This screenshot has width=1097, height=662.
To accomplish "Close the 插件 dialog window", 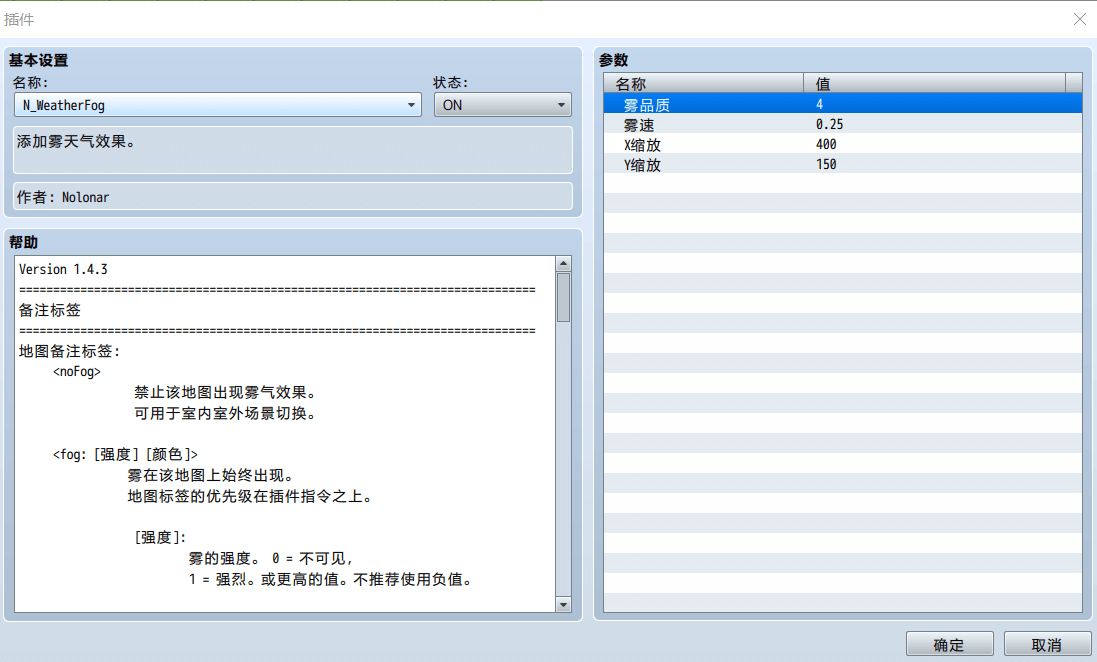I will click(1080, 20).
